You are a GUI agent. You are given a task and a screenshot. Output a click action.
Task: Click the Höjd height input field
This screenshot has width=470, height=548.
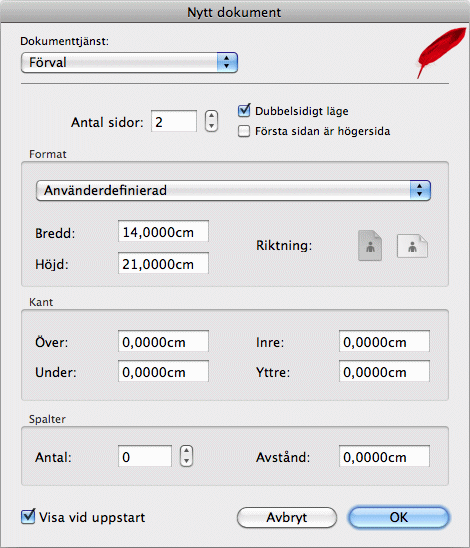click(163, 263)
